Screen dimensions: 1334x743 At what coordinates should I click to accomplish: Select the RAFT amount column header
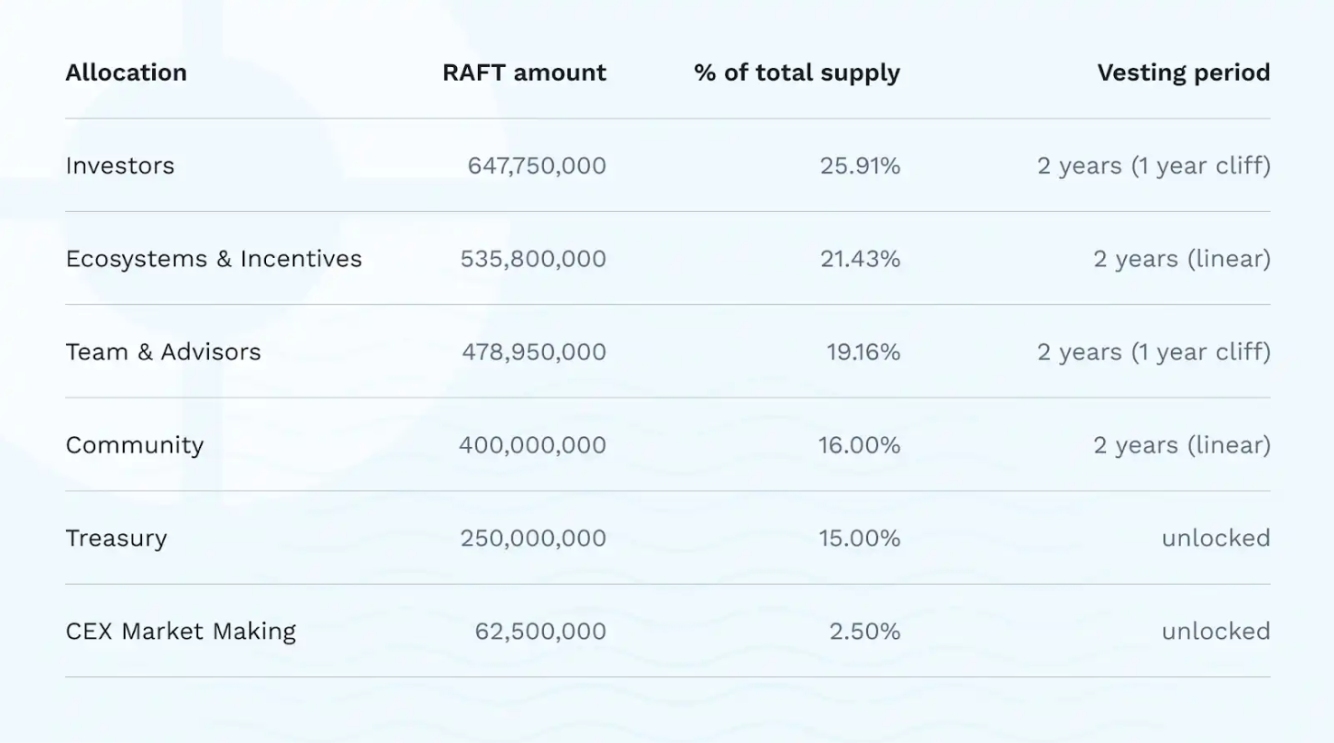pos(524,72)
